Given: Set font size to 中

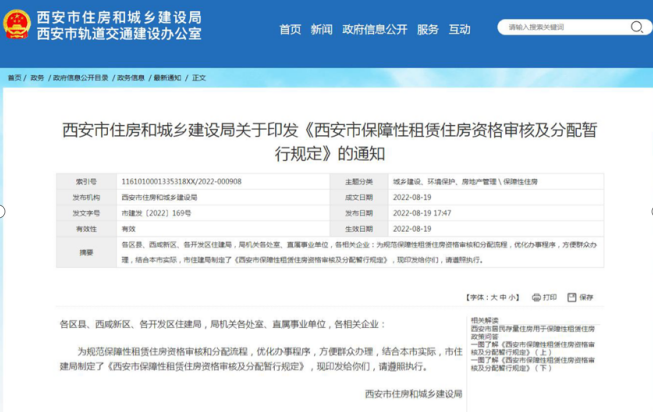Looking at the screenshot, I should point(503,297).
